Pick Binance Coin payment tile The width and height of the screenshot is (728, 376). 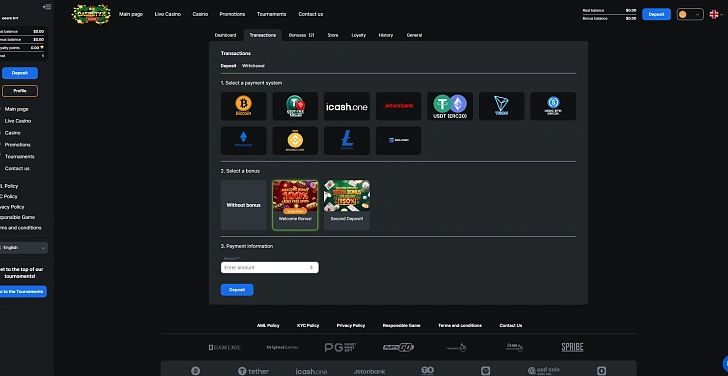(x=295, y=140)
